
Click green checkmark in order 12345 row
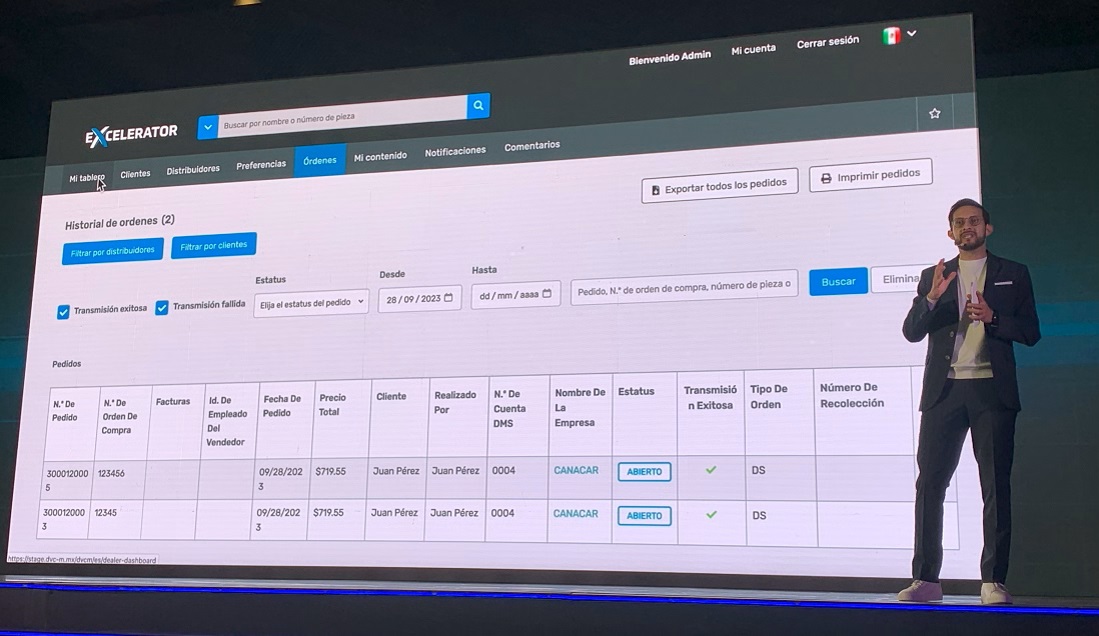point(711,515)
